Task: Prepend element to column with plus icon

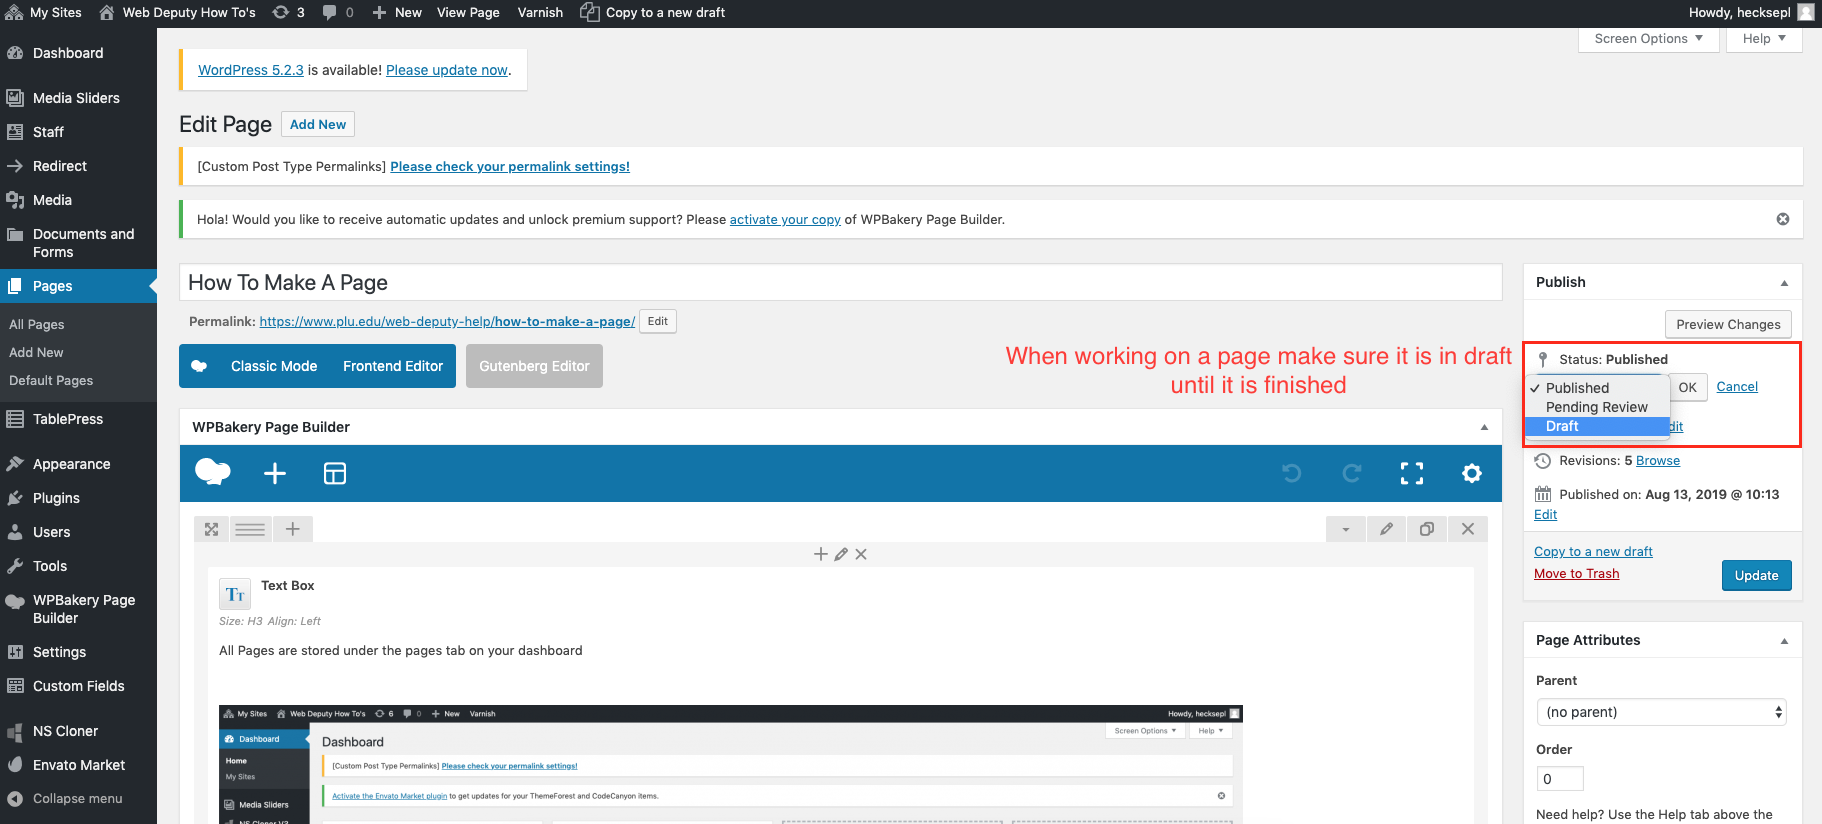Action: coord(821,554)
